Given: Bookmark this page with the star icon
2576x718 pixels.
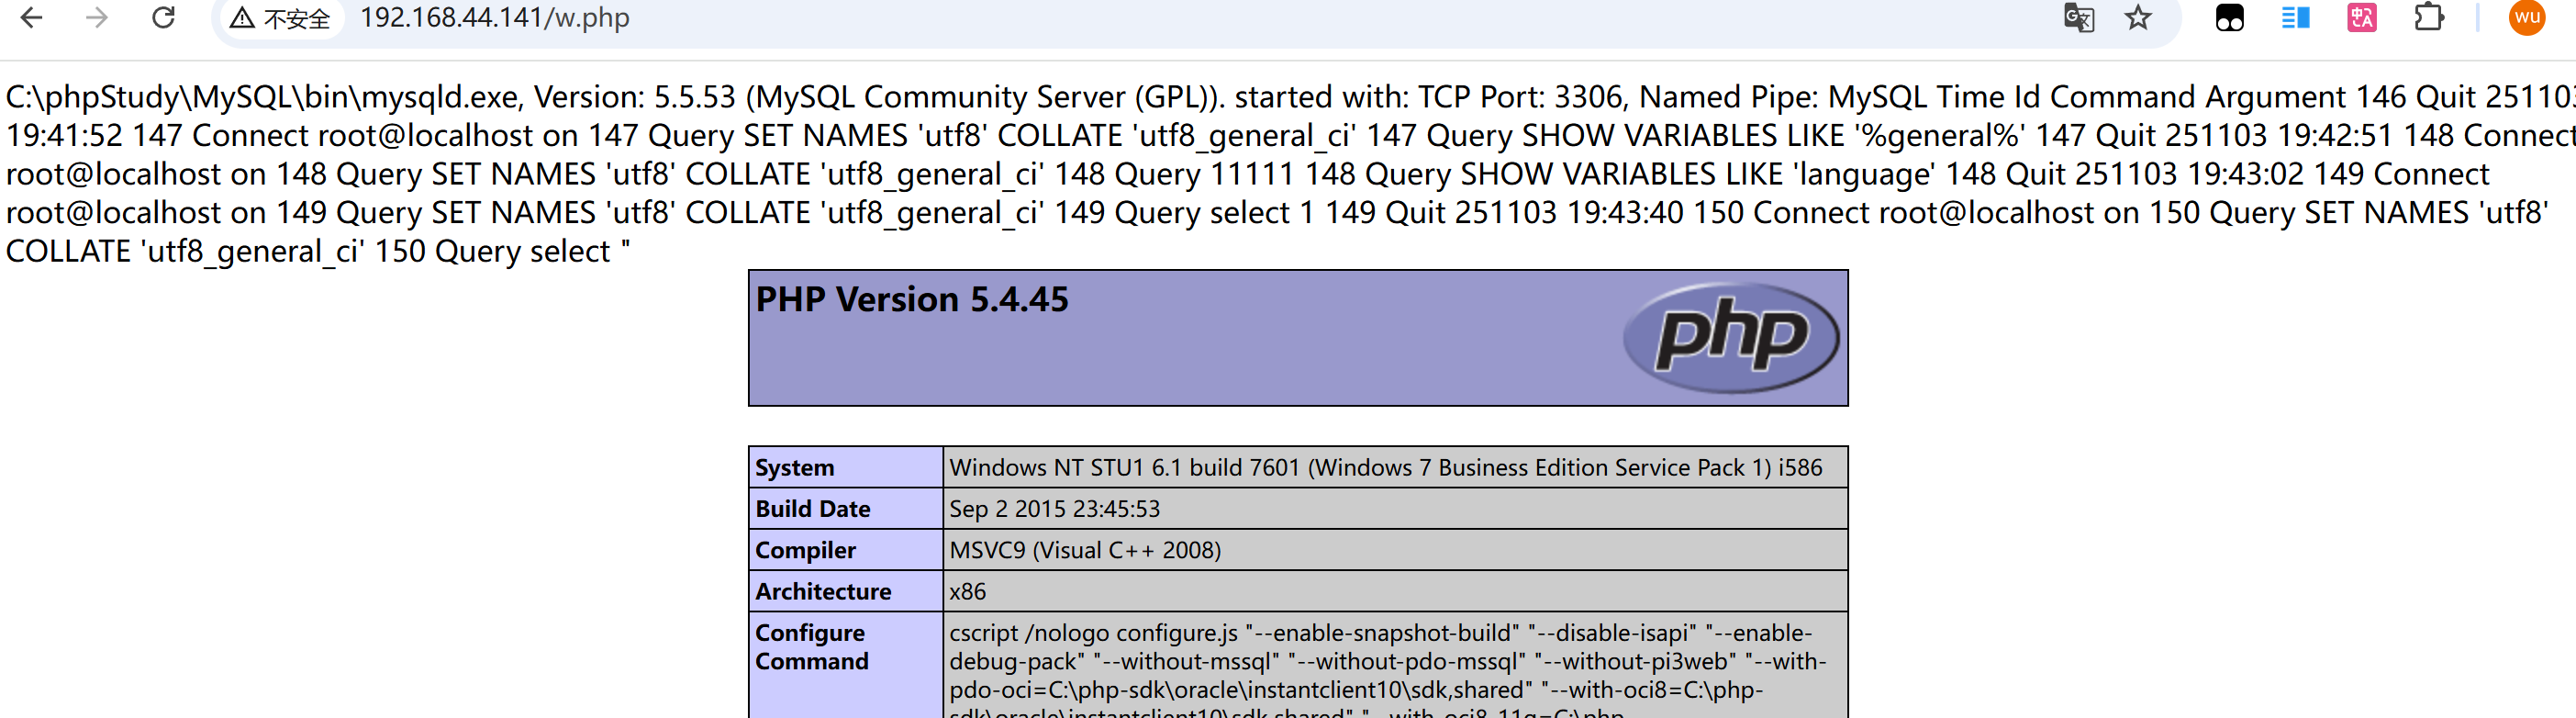Looking at the screenshot, I should point(2138,18).
